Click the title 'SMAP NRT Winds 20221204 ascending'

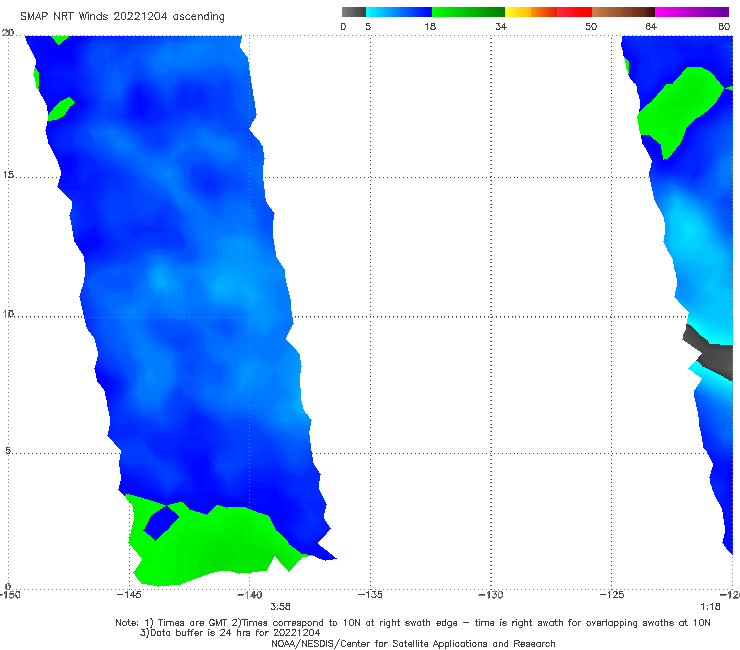(122, 17)
